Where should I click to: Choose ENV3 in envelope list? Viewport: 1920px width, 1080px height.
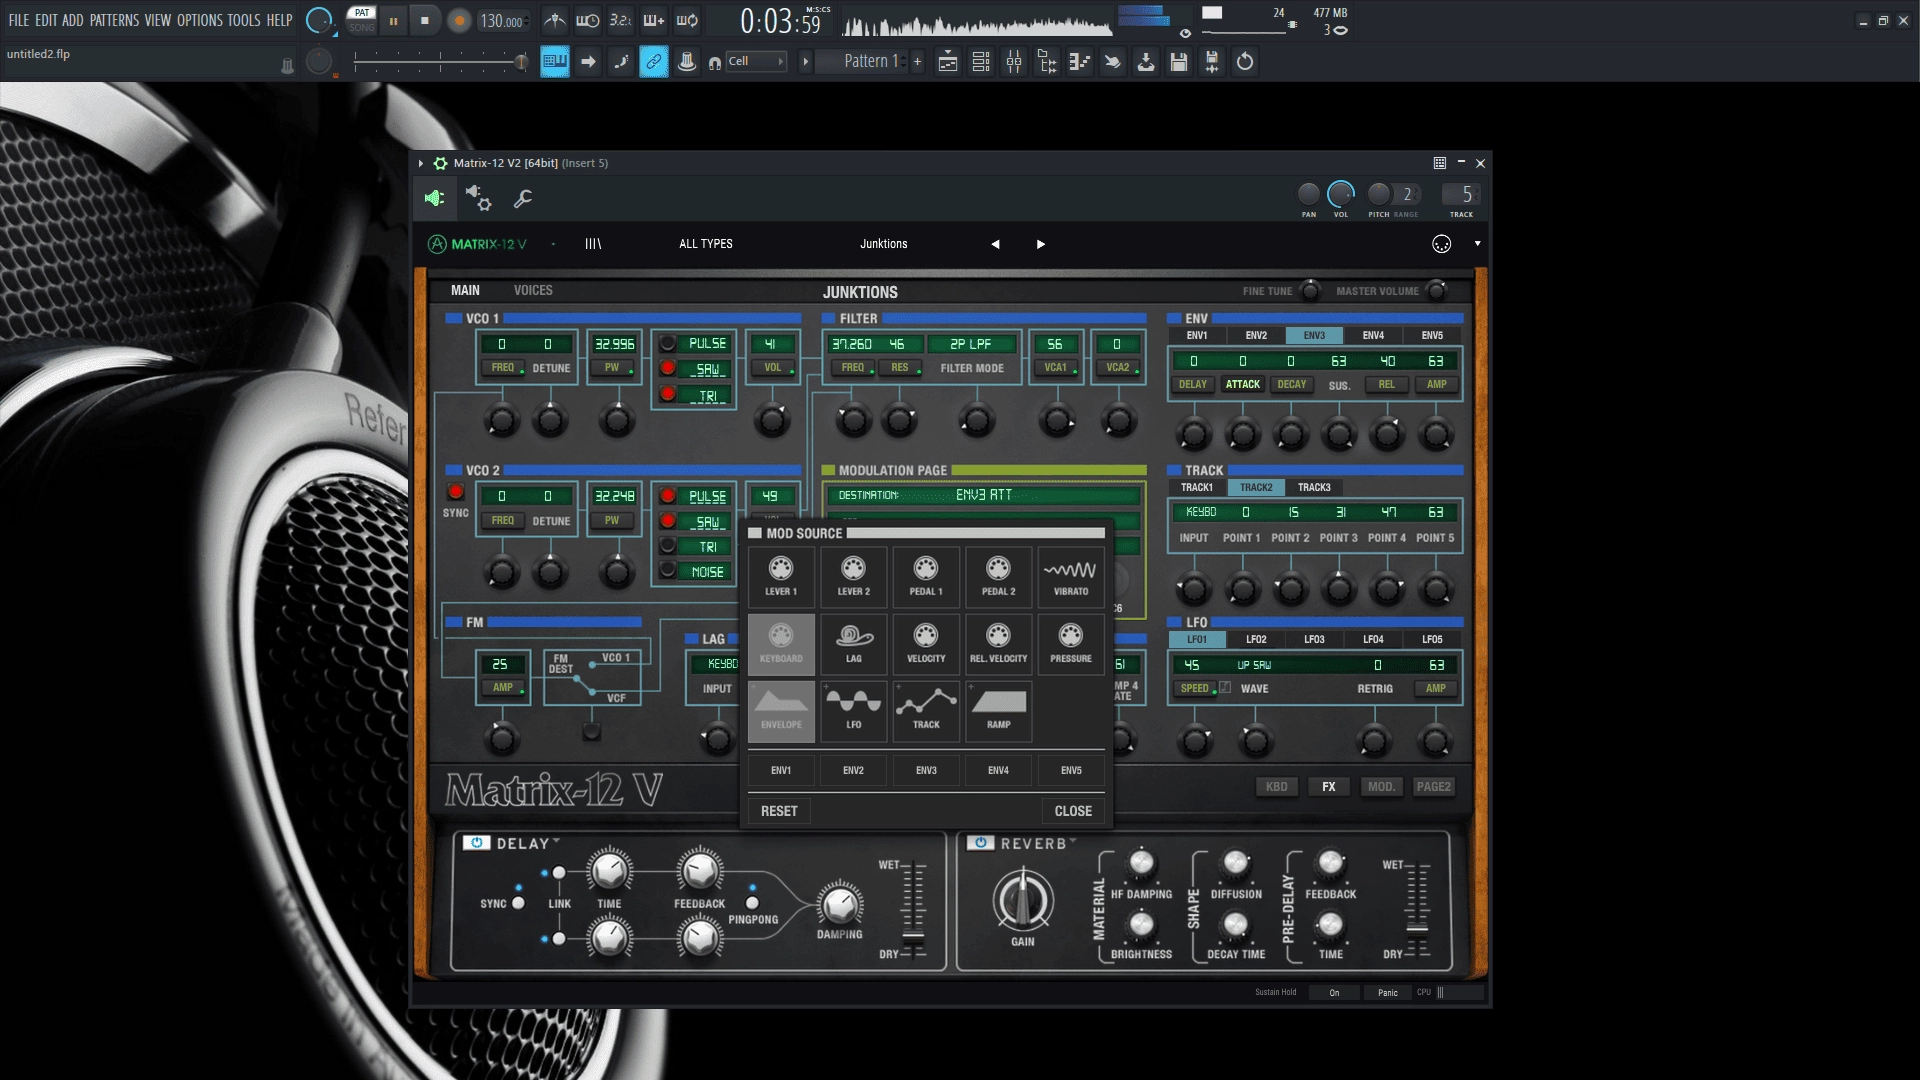(x=926, y=771)
